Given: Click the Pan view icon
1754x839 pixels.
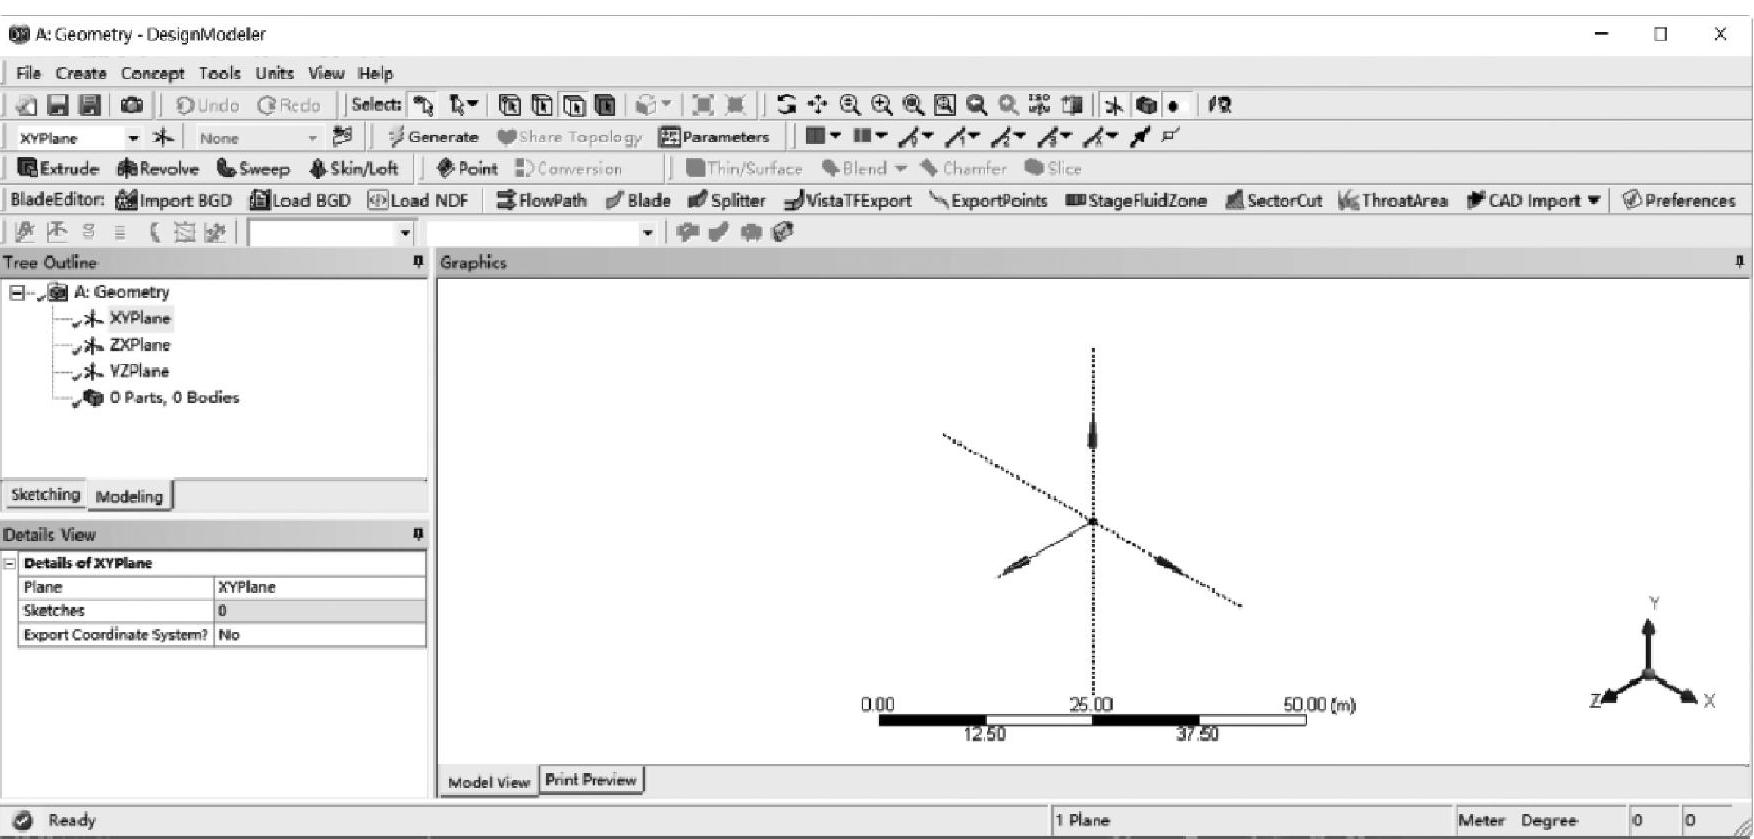Looking at the screenshot, I should coord(818,105).
